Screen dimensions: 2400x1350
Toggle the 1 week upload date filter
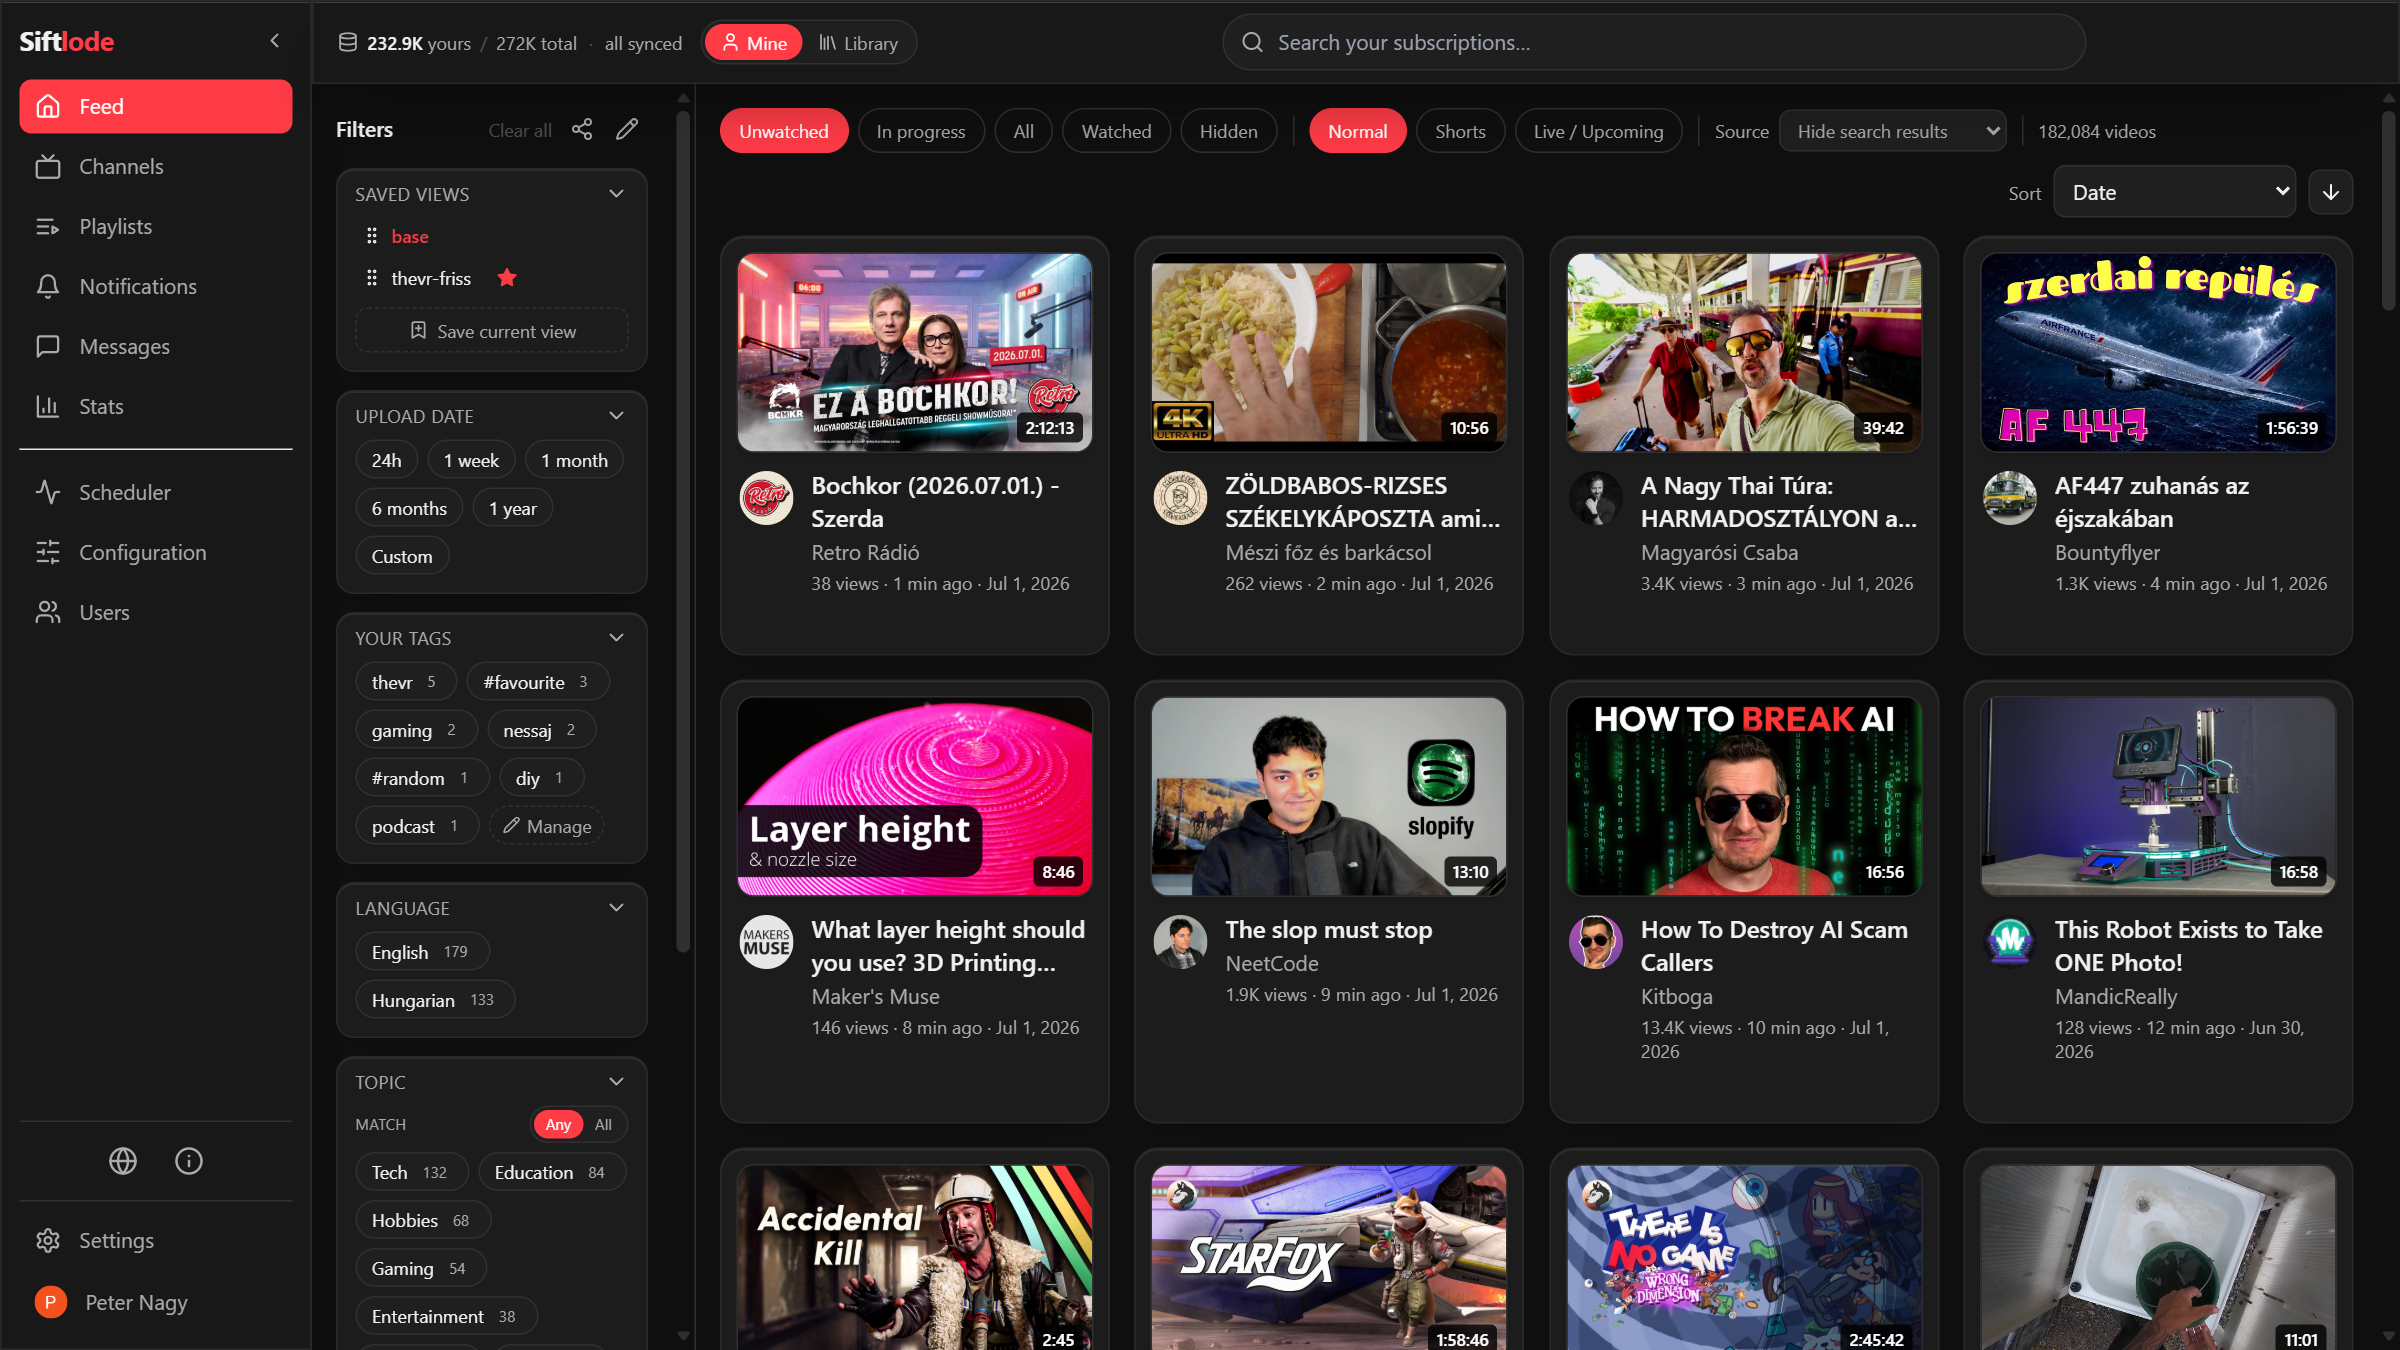click(x=471, y=460)
